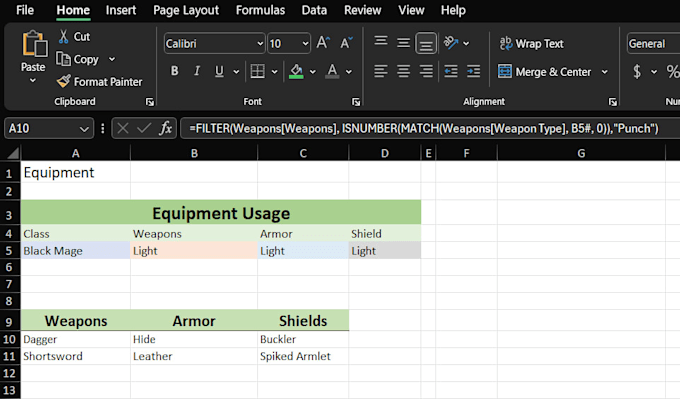Select the Equipment Usage merged header cell
The height and width of the screenshot is (399, 680).
point(221,213)
